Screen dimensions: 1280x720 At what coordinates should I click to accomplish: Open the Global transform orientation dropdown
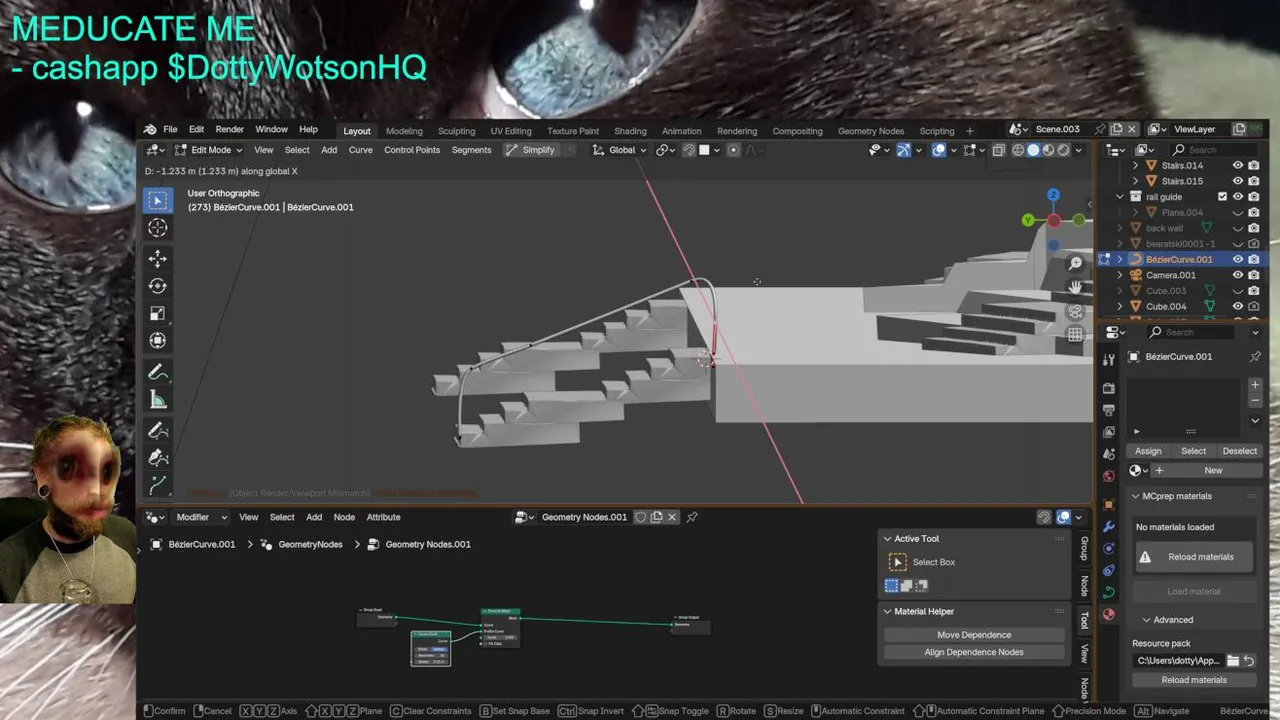619,150
